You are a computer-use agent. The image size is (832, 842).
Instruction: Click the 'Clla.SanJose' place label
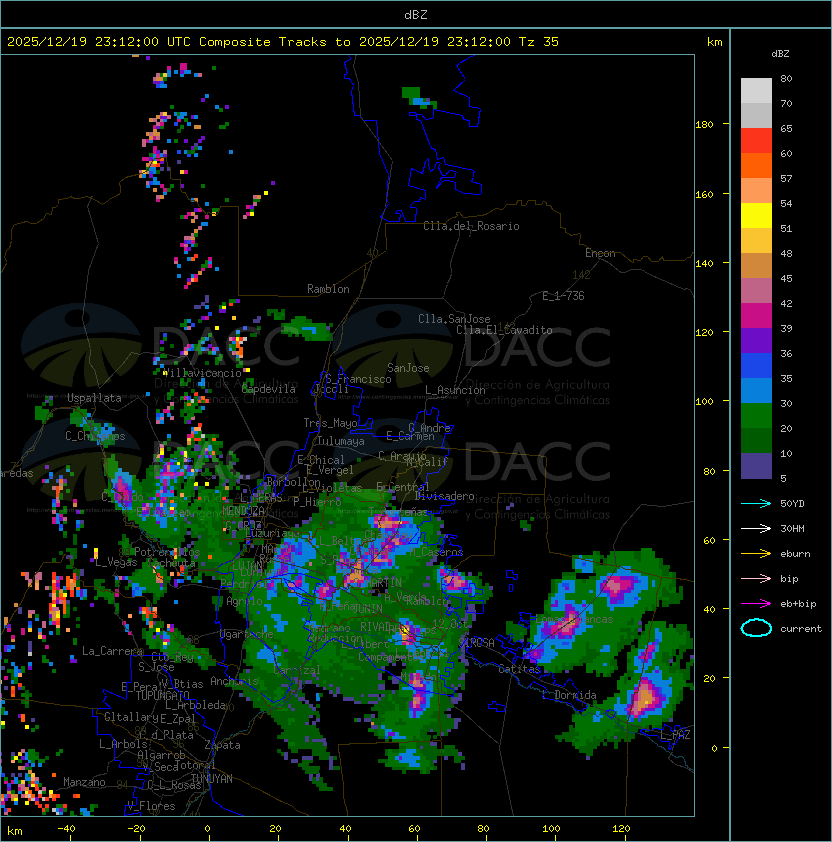click(454, 319)
